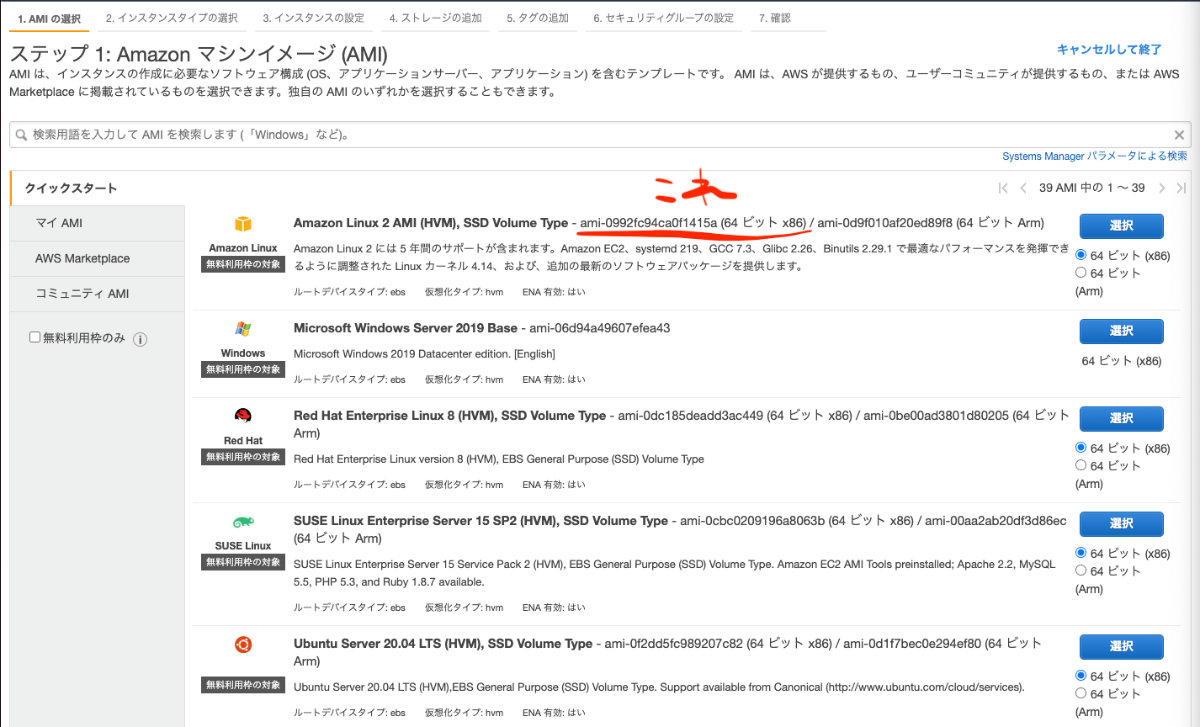
Task: Click 選択 button for SUSE Linux Enterprise Server 15
Action: click(x=1121, y=523)
